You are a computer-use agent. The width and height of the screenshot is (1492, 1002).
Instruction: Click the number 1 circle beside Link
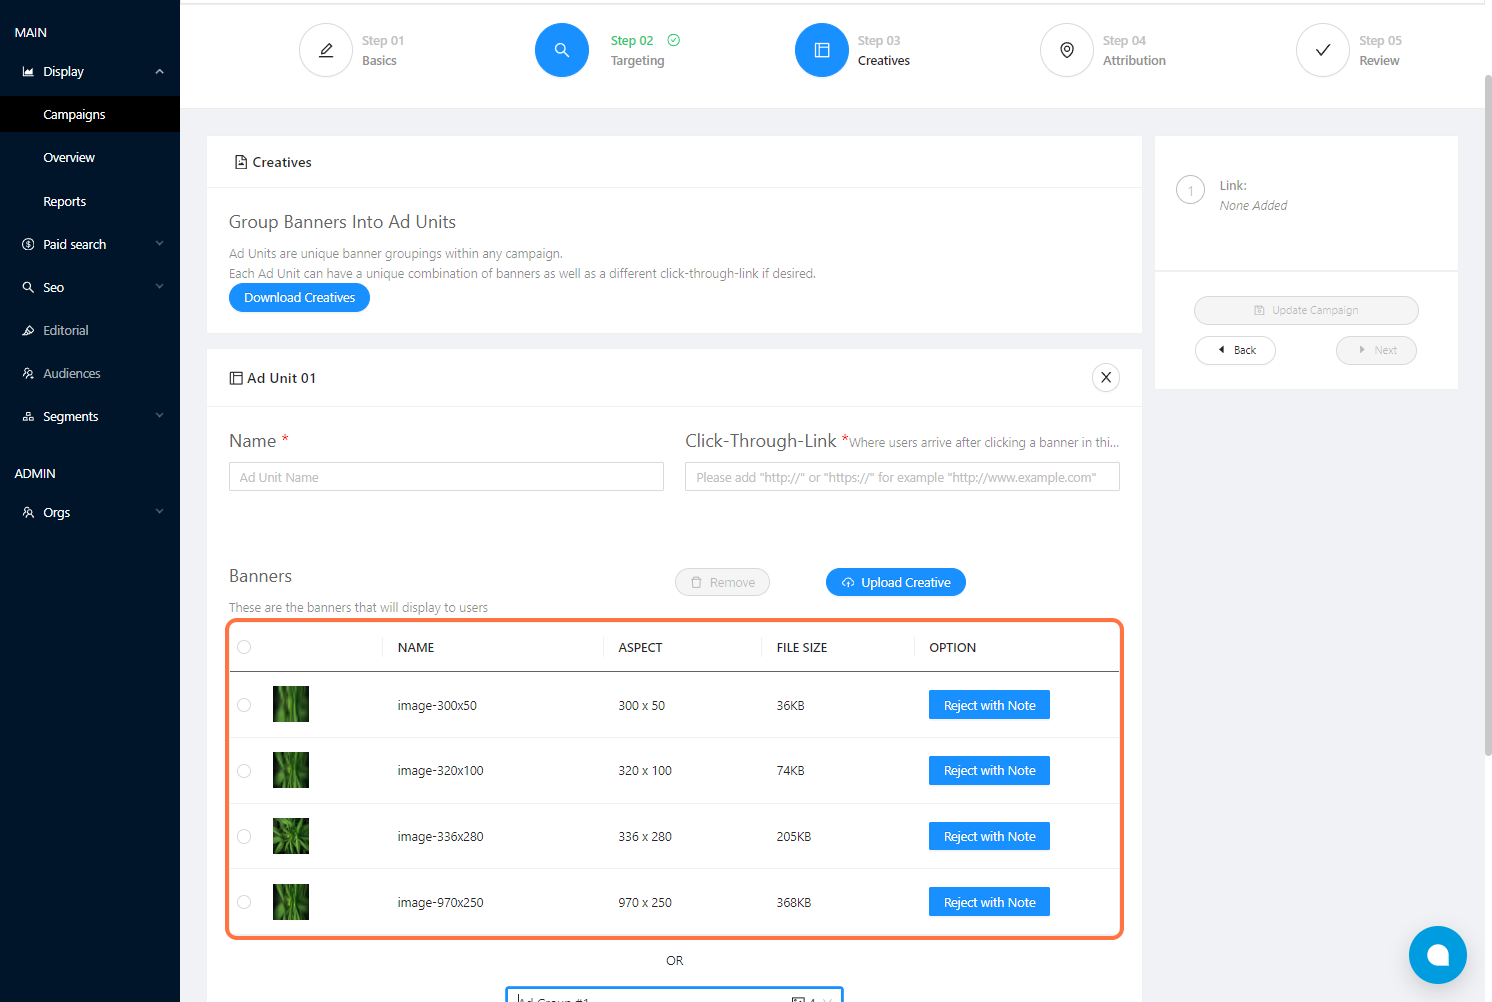click(1190, 190)
